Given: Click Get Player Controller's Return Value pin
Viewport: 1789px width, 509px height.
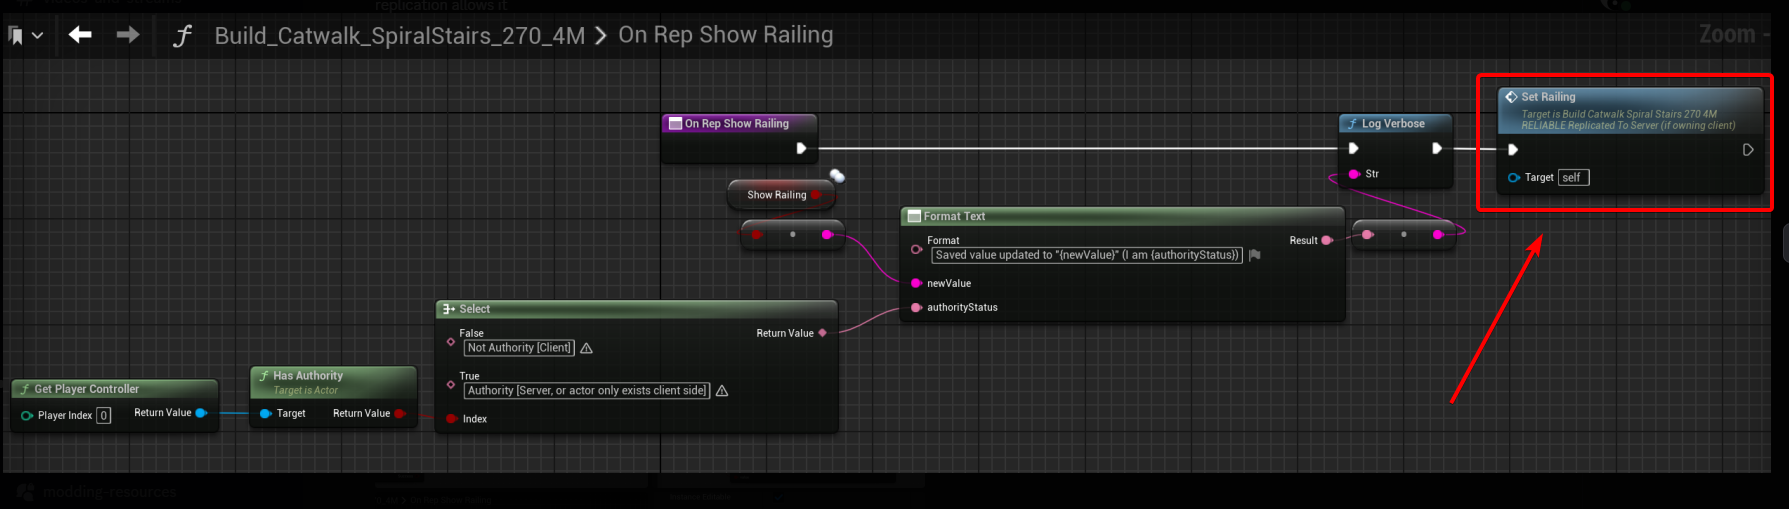Looking at the screenshot, I should [x=201, y=413].
